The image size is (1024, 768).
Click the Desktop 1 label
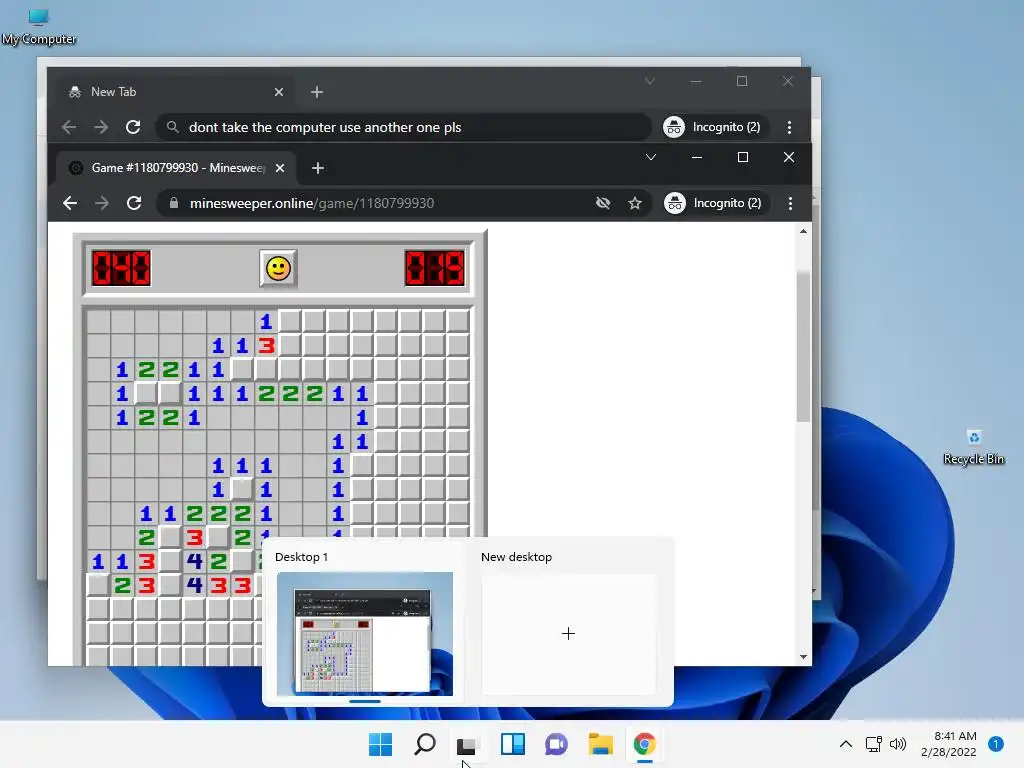302,557
